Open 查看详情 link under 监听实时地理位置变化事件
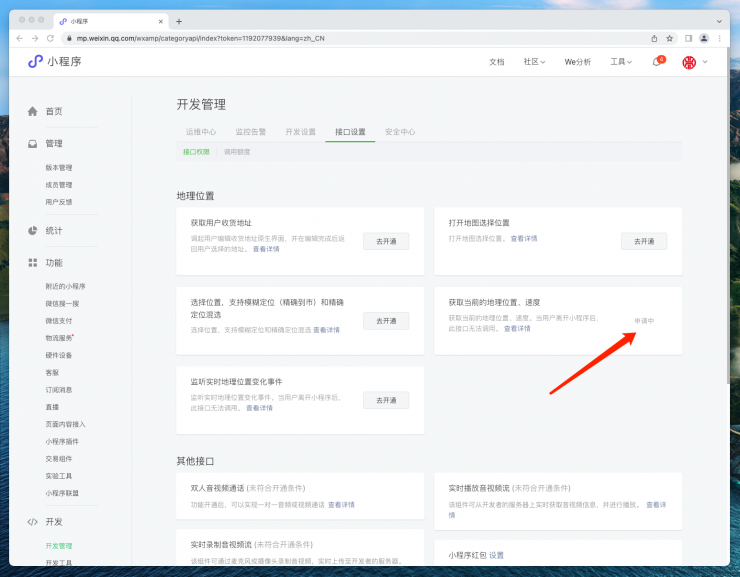 click(x=259, y=408)
